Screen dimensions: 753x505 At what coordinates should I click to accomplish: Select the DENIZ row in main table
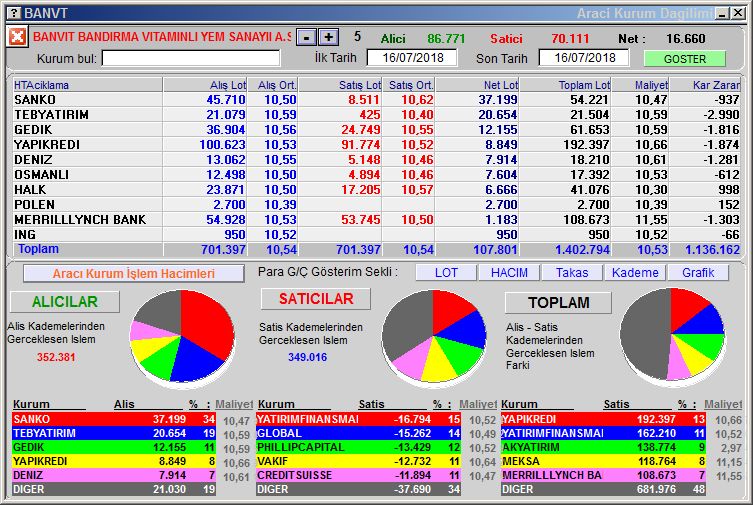click(x=376, y=159)
